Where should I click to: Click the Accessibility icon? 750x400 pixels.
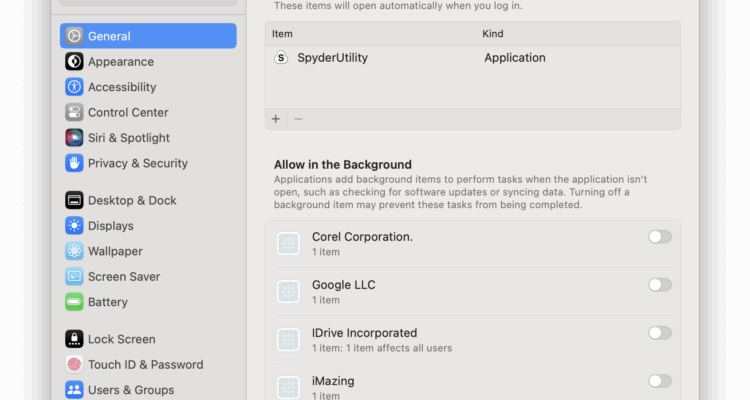point(74,87)
